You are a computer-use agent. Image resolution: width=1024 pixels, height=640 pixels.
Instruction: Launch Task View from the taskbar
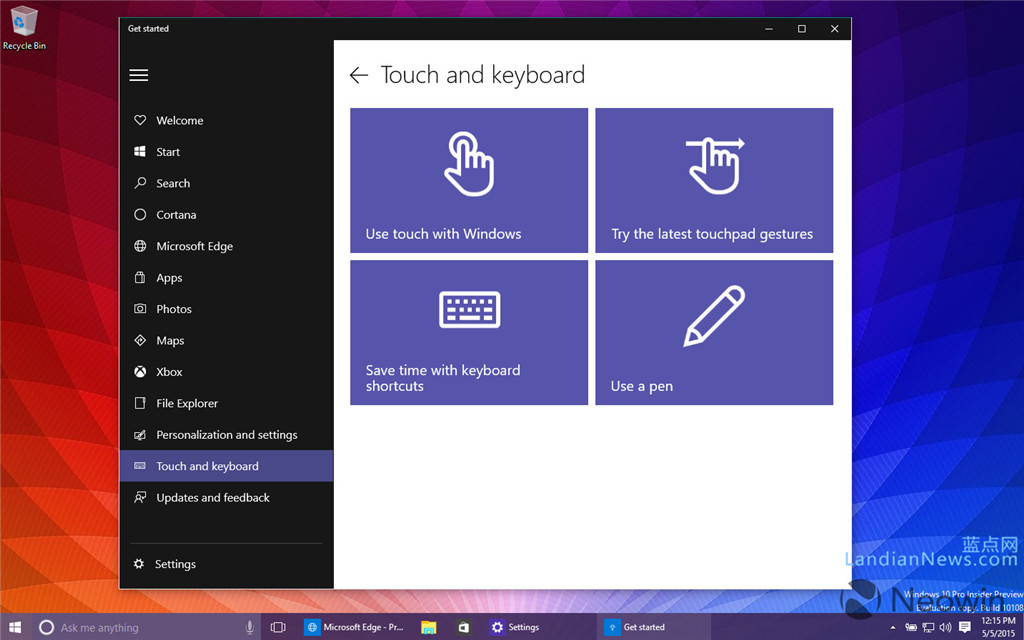[277, 627]
